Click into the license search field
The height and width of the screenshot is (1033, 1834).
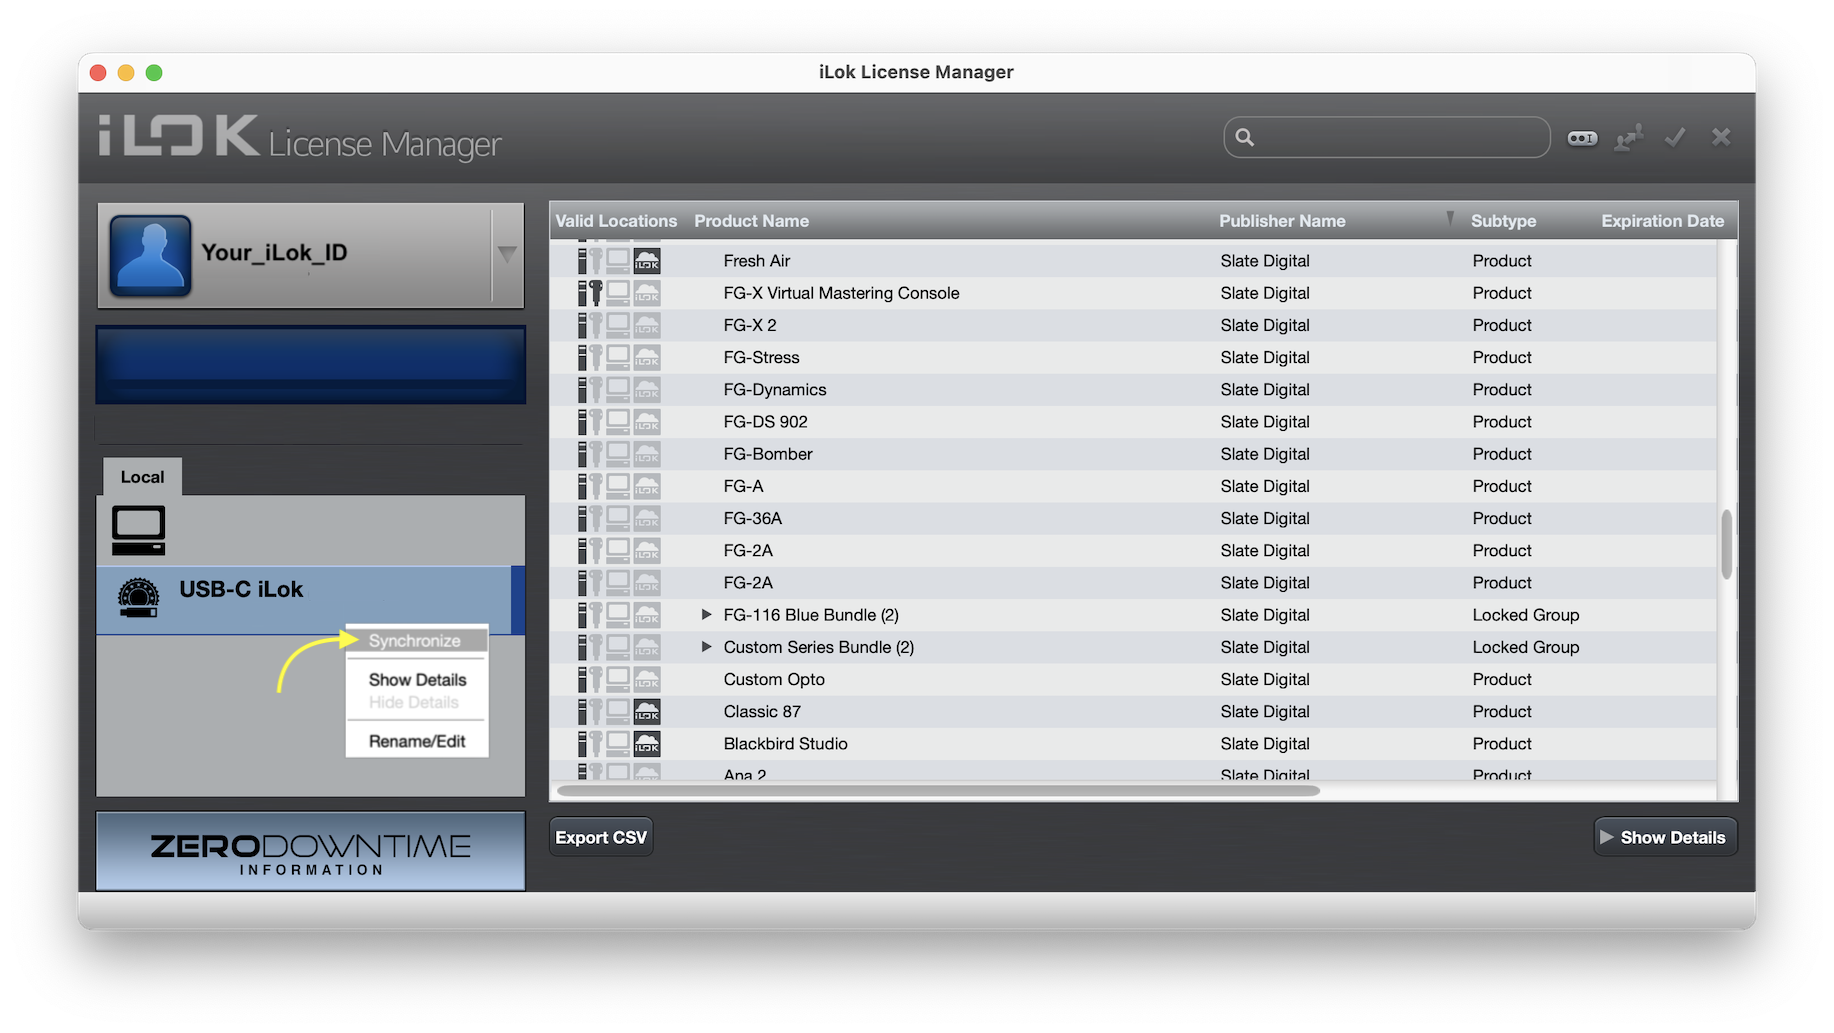pos(1387,137)
